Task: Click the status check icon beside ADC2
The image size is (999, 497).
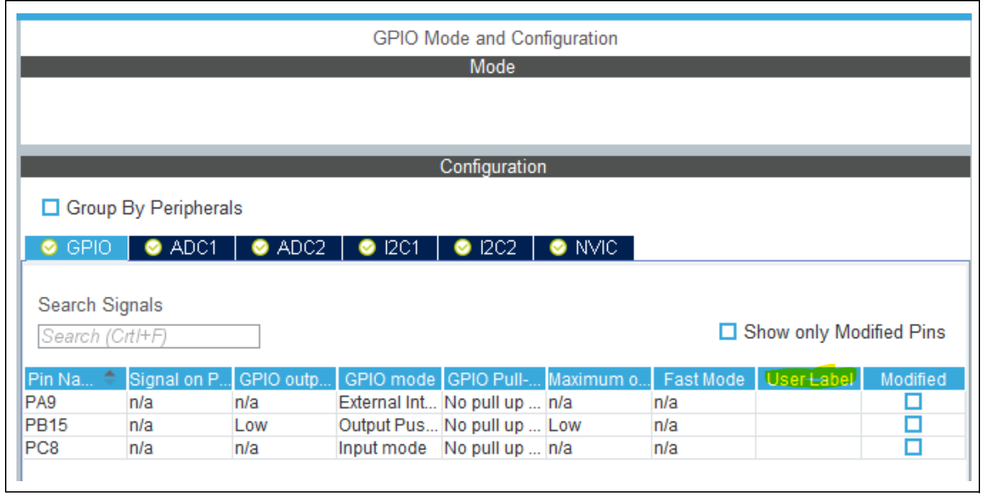Action: tap(260, 248)
